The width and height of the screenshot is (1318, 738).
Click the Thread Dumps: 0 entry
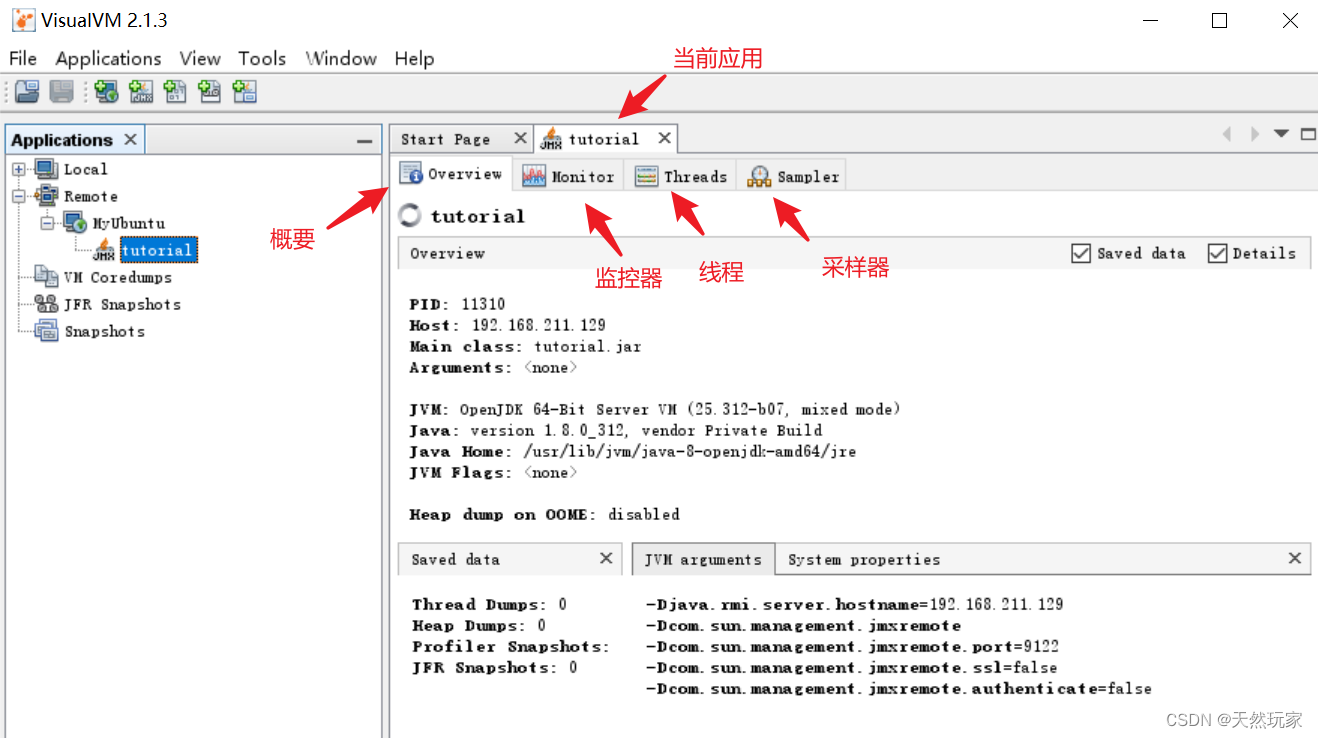(489, 604)
